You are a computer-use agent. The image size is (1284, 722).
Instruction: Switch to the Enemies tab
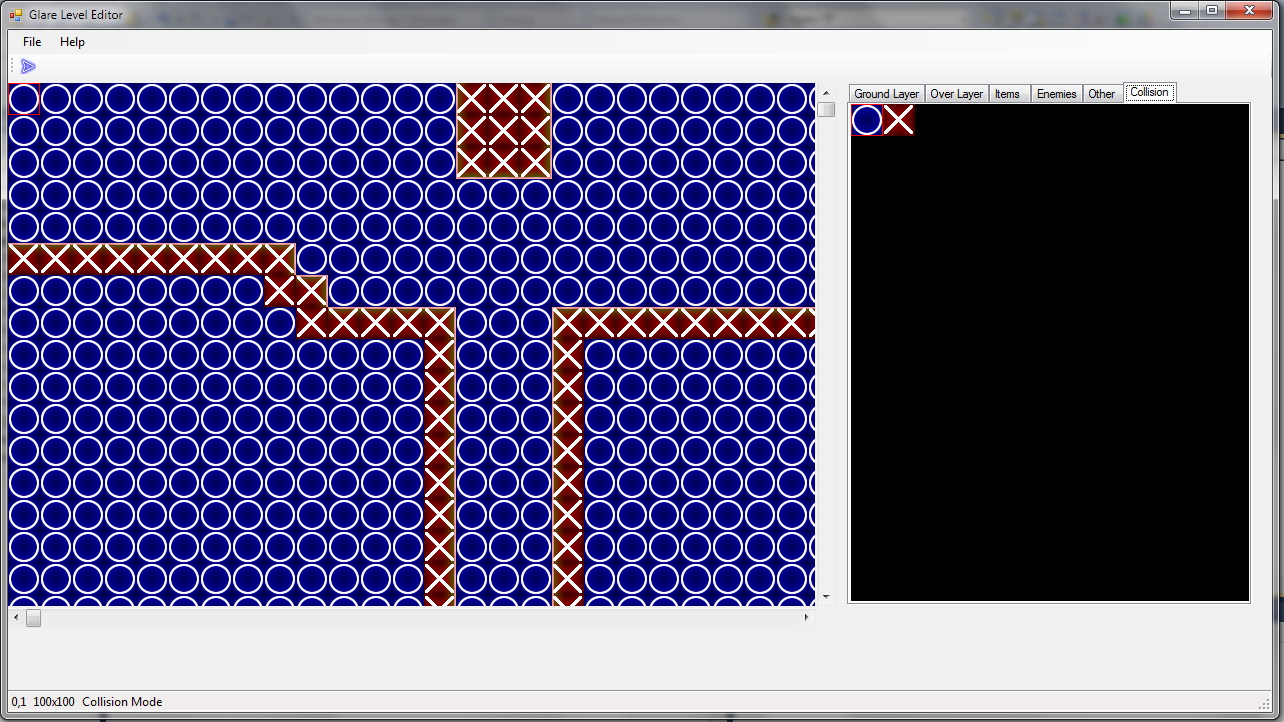[1057, 94]
